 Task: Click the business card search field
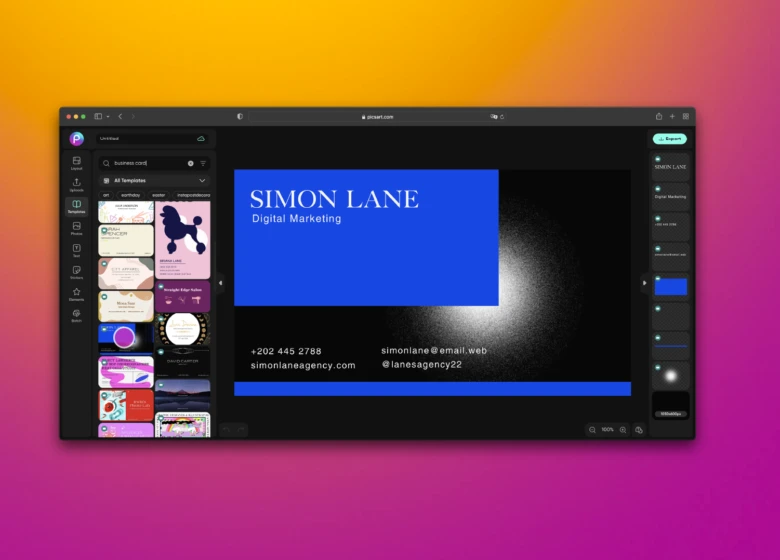145,163
